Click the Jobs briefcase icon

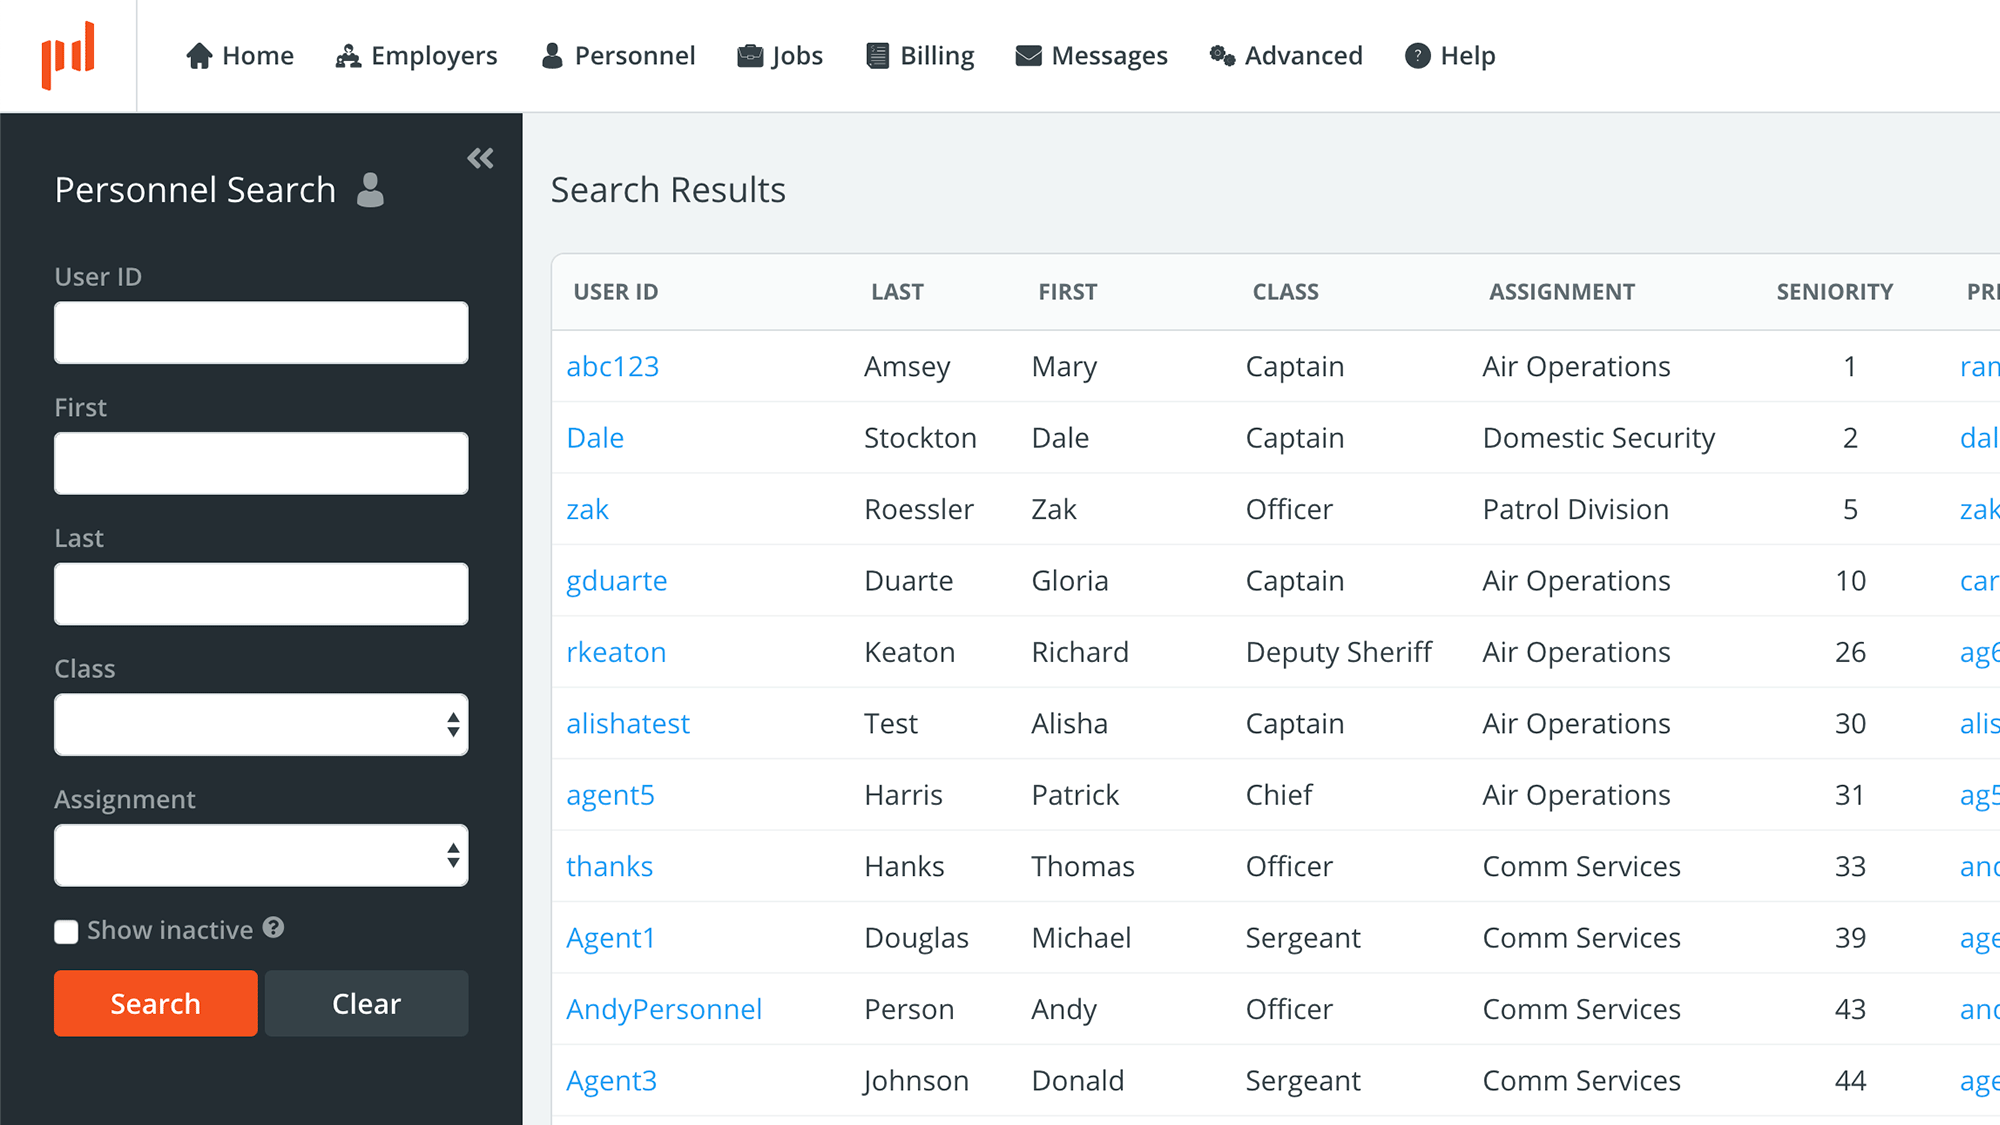[x=750, y=56]
